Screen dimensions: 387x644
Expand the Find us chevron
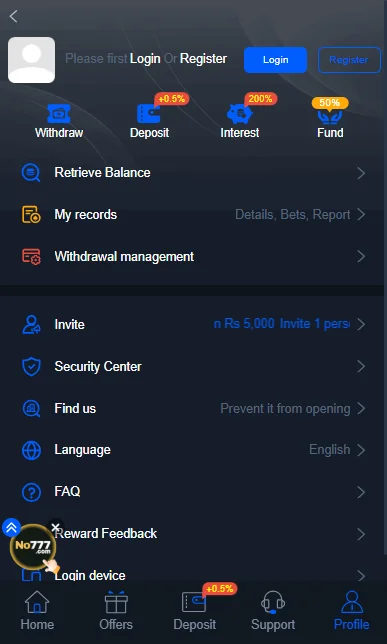tap(361, 408)
